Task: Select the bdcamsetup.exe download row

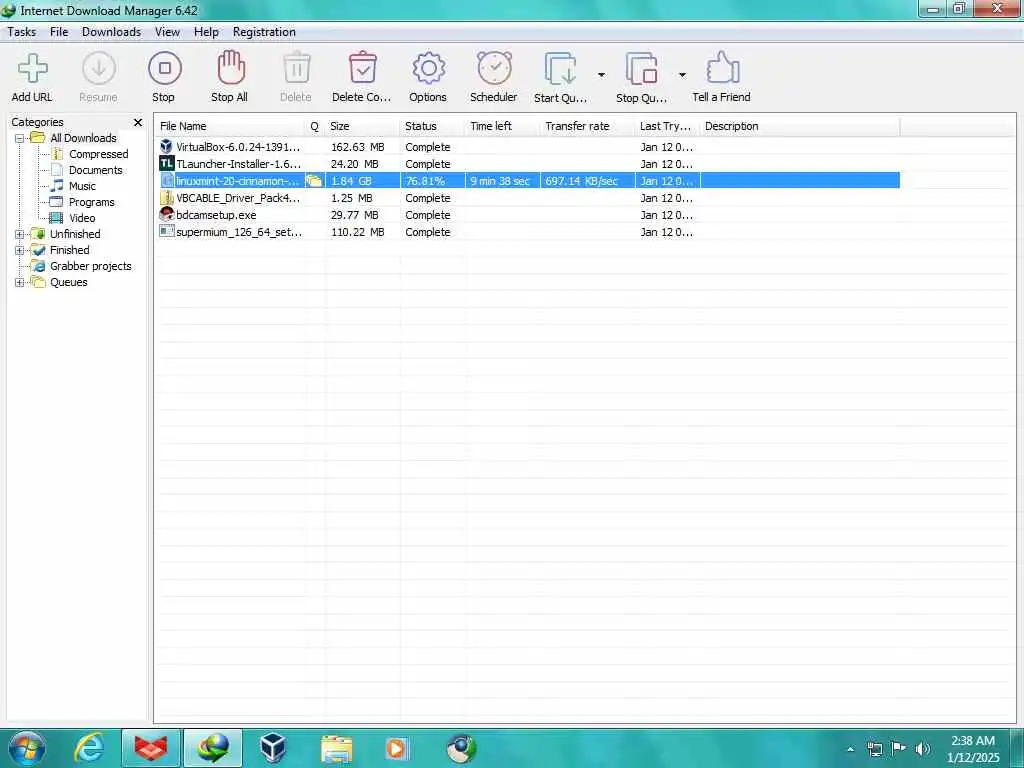Action: pos(528,215)
